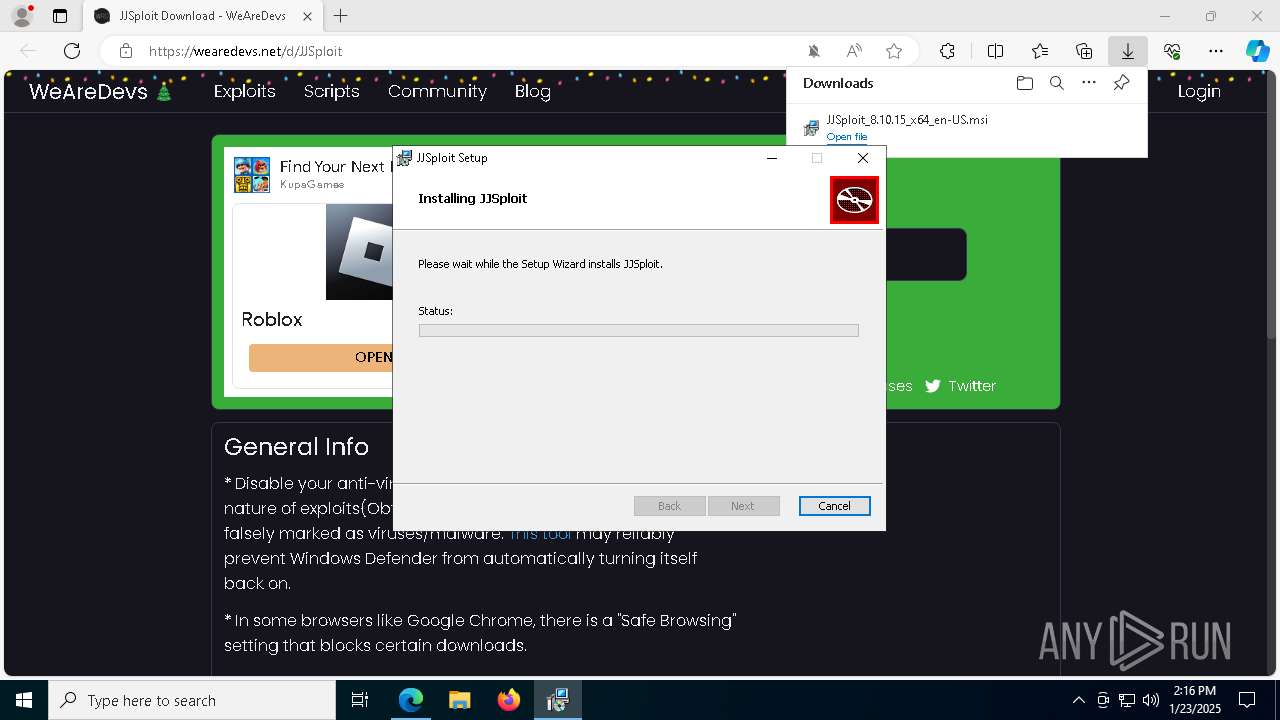Open the Read aloud icon
1280x720 pixels.
854,51
